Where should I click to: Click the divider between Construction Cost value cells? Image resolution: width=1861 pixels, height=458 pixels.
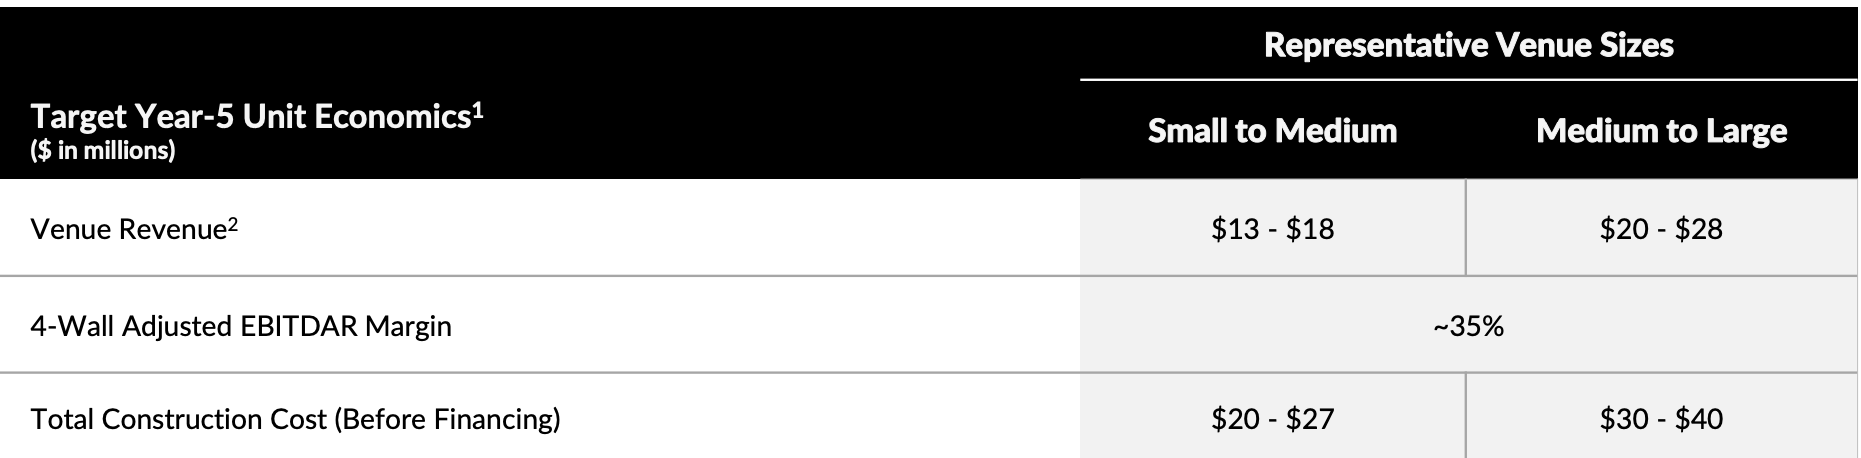pos(1466,419)
